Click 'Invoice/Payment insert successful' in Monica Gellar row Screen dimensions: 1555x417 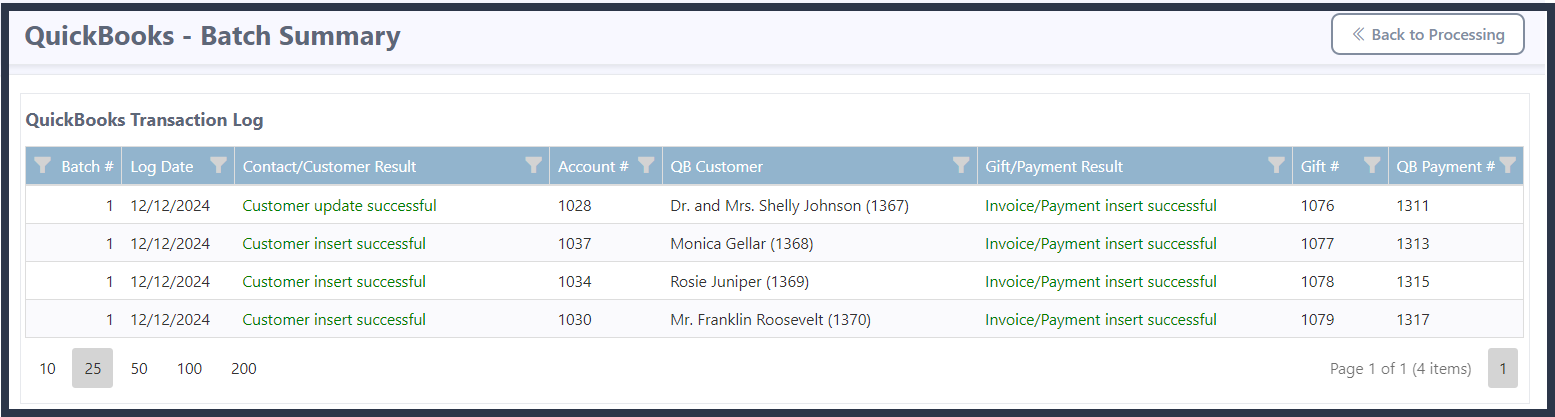pos(1101,244)
